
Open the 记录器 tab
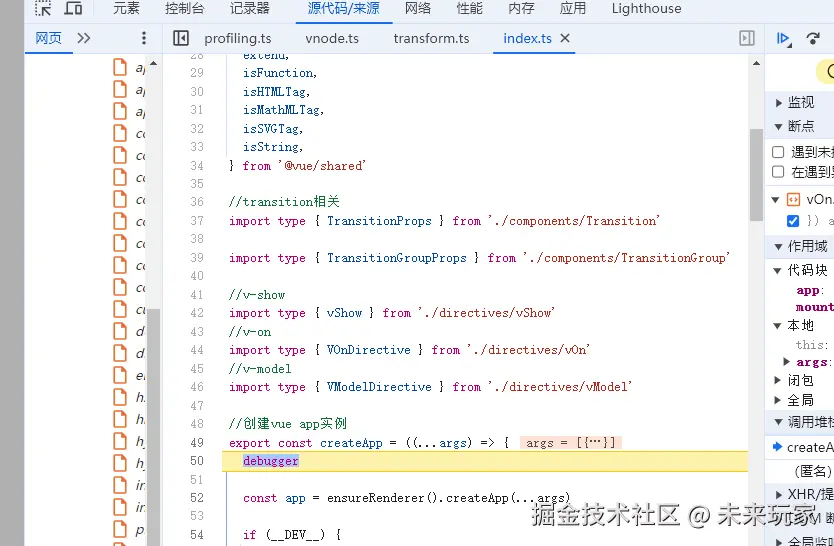[250, 8]
